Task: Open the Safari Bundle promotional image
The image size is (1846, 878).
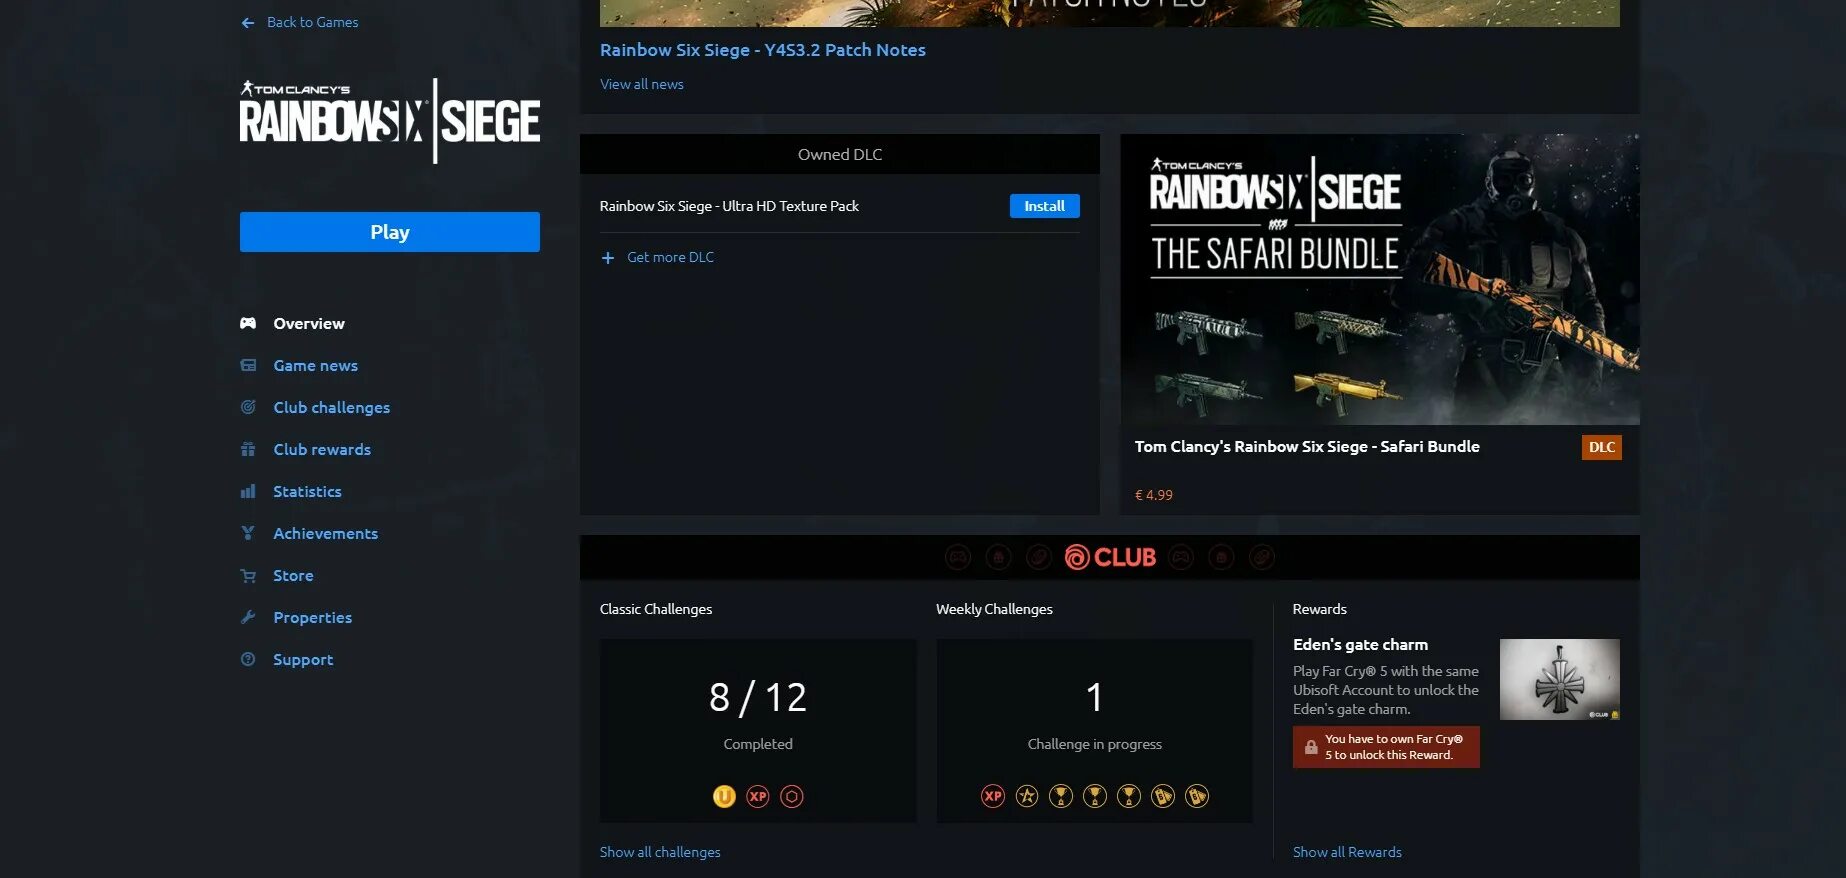Action: pos(1380,279)
